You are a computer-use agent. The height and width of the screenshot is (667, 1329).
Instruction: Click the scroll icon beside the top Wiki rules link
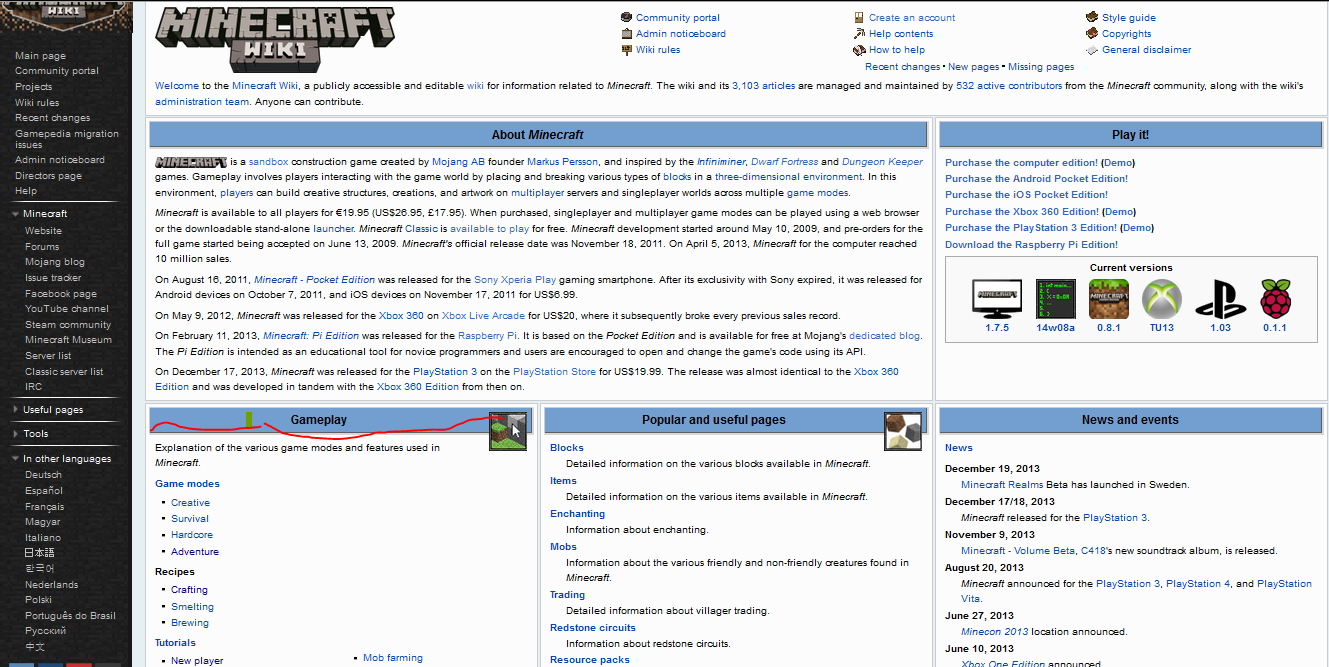627,49
